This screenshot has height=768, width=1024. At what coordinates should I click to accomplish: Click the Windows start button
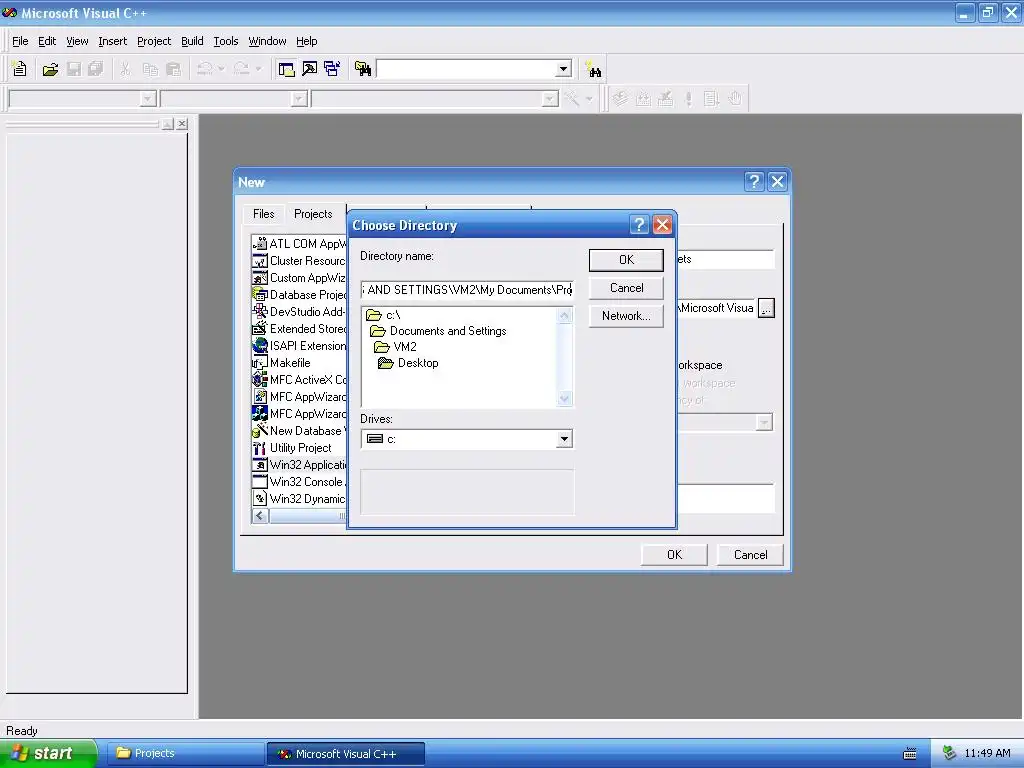48,753
